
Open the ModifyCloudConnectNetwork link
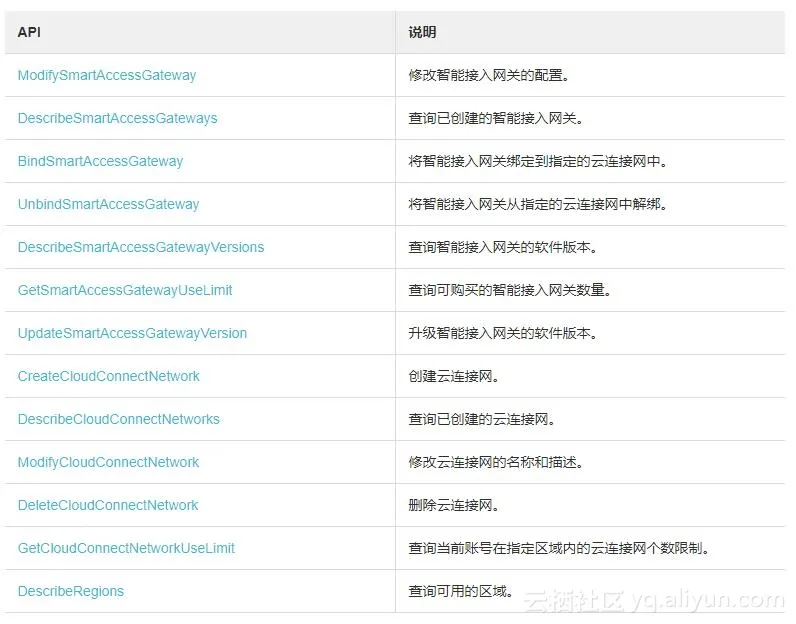tap(108, 463)
